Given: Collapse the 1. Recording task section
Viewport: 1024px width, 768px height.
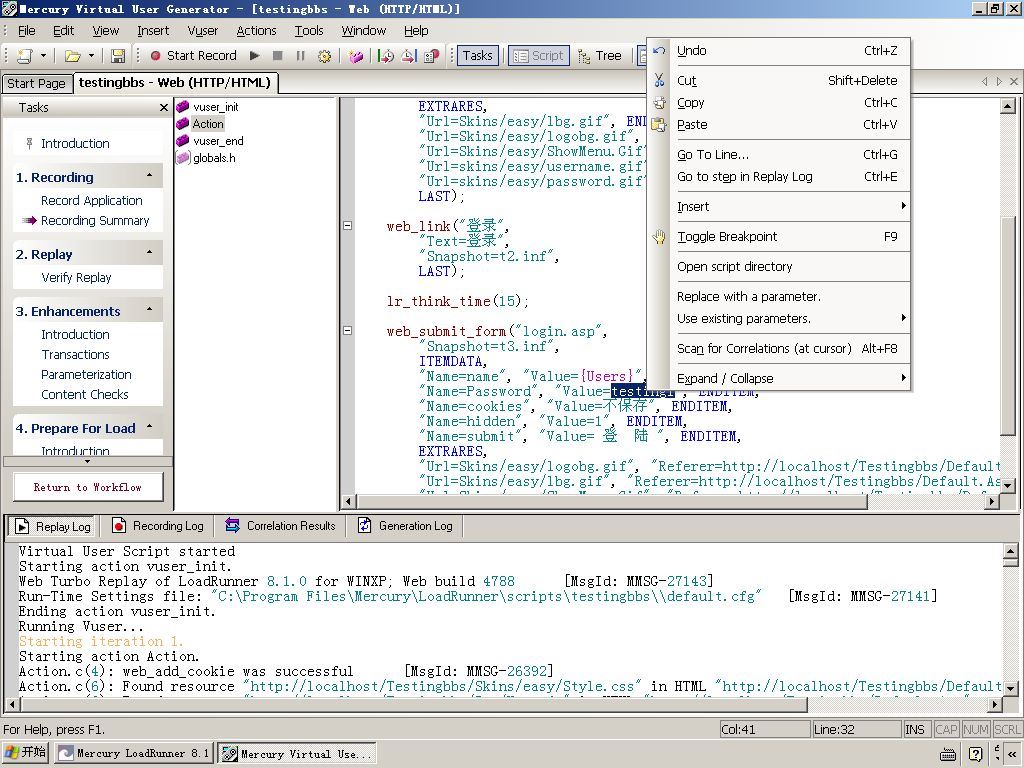Looking at the screenshot, I should point(150,176).
